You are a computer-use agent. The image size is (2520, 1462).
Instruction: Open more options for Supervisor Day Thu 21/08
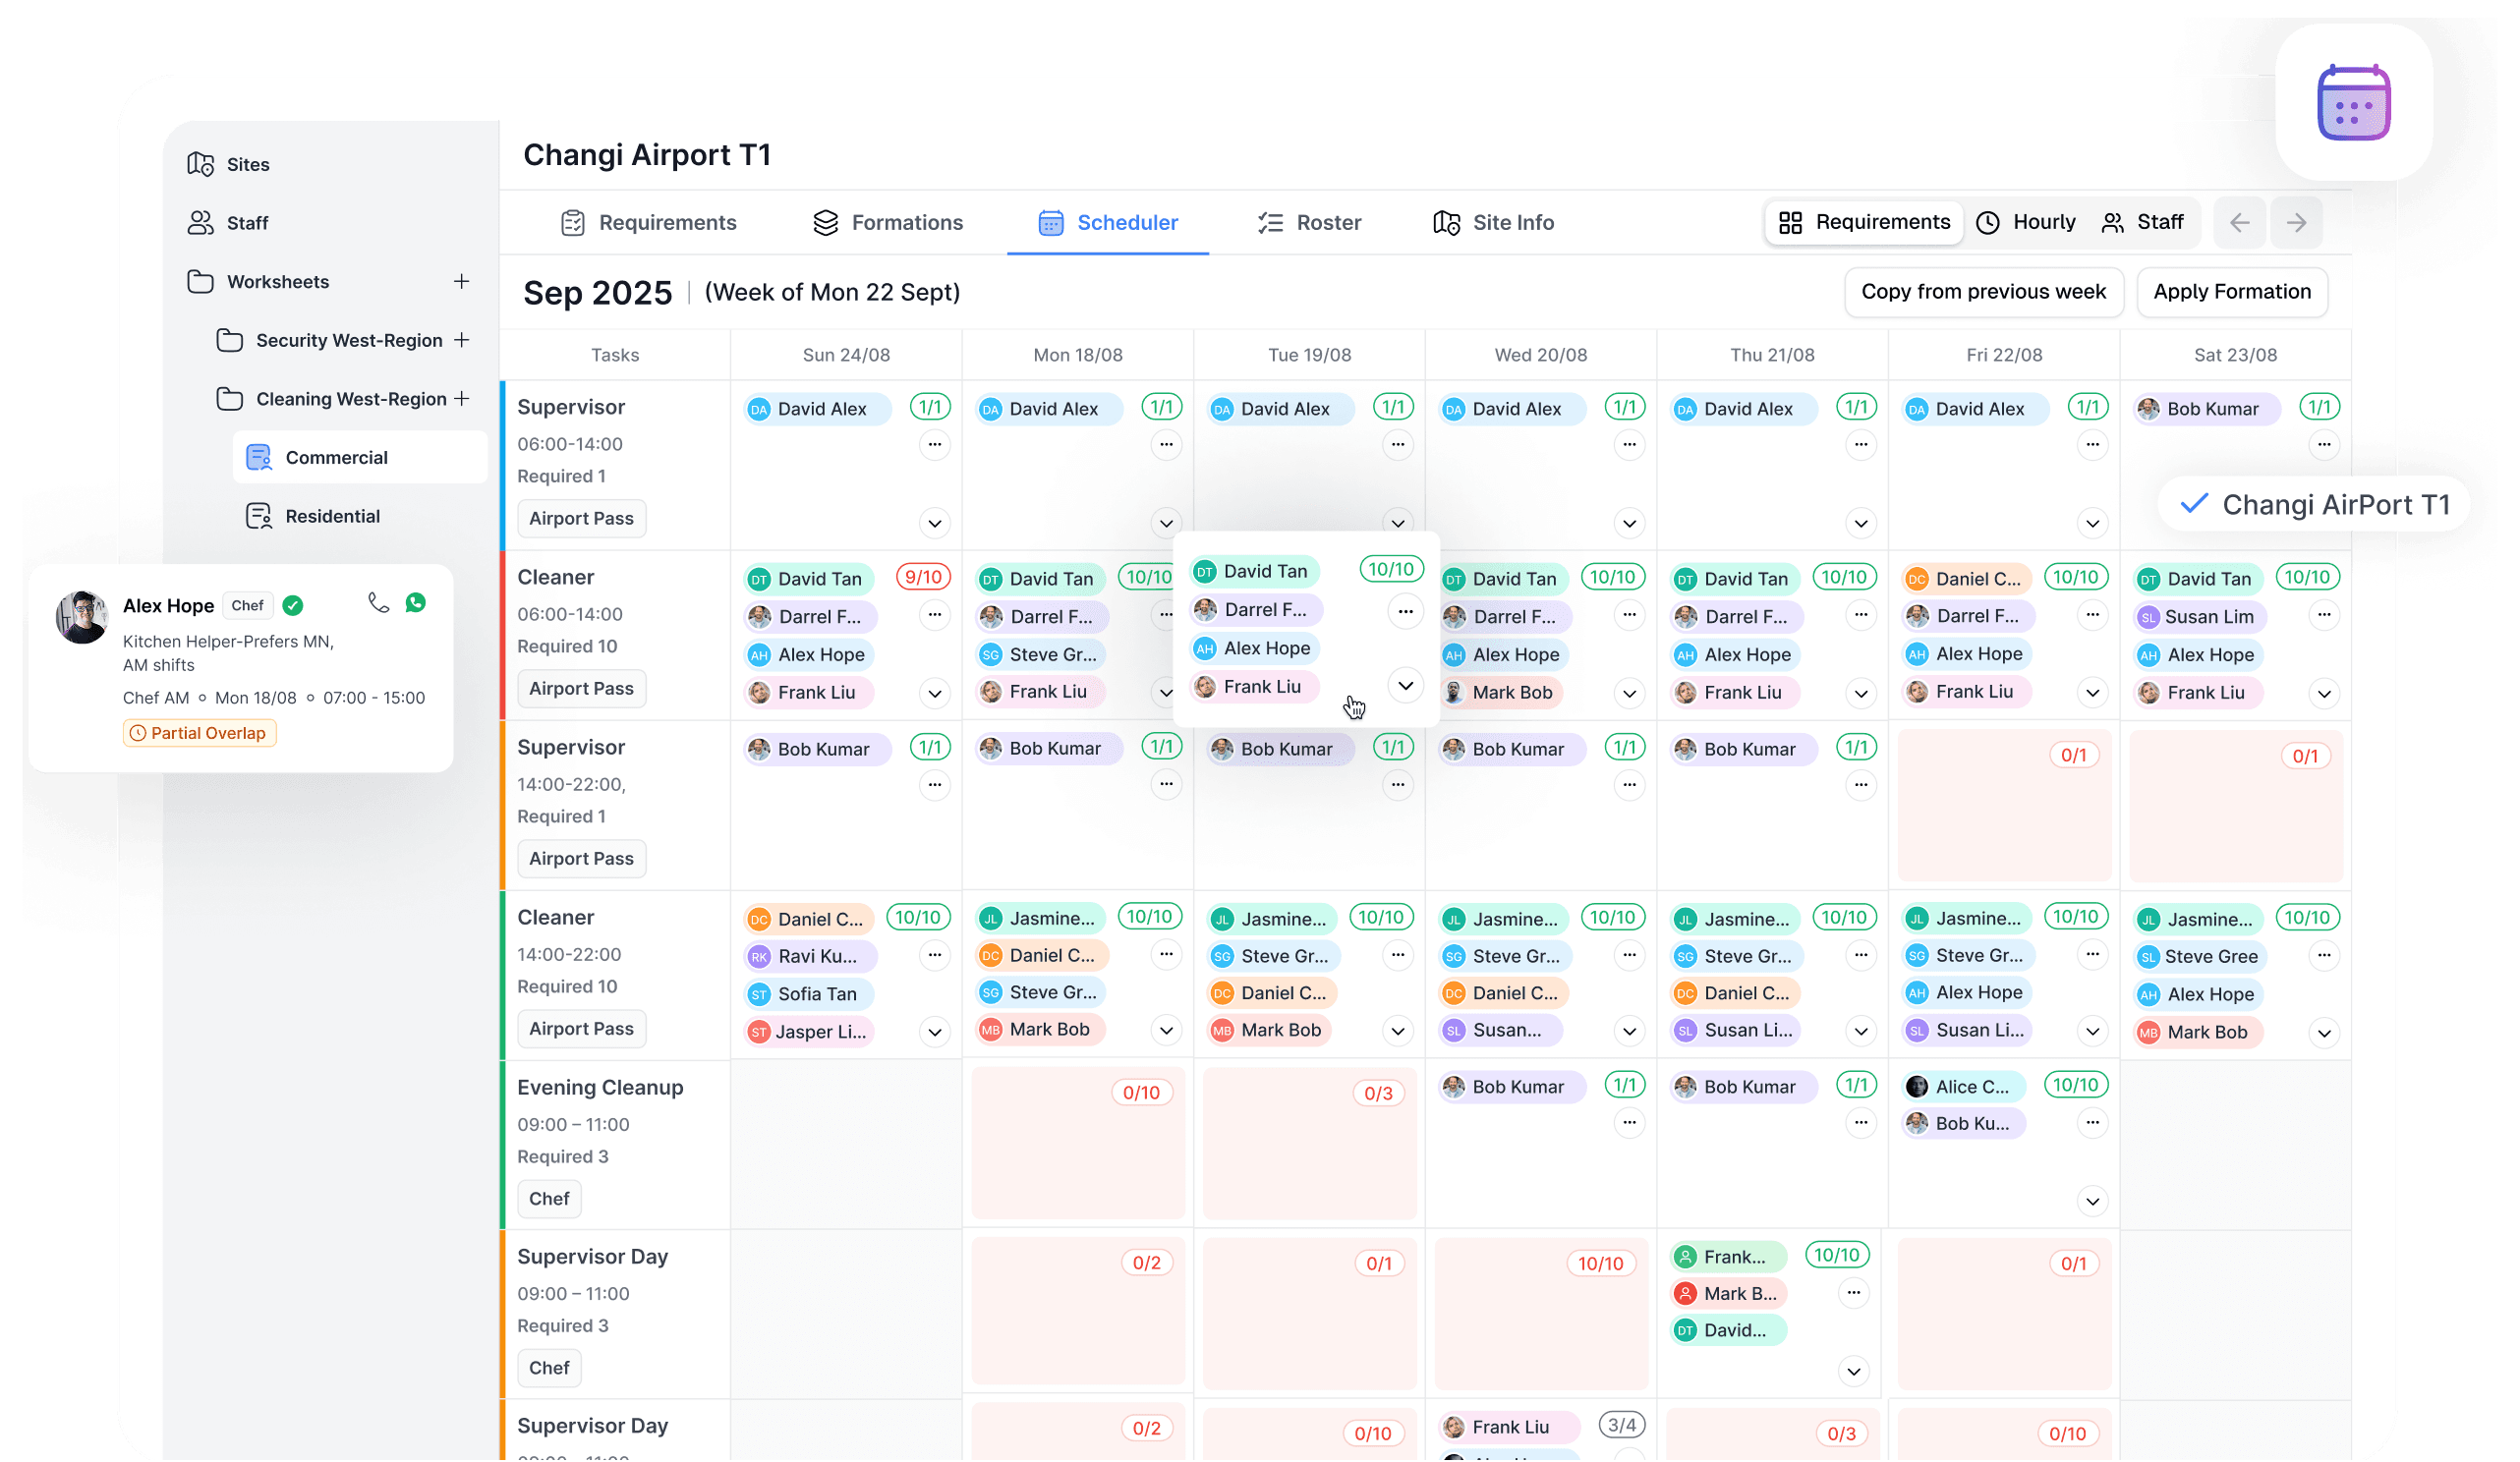(x=1854, y=1293)
